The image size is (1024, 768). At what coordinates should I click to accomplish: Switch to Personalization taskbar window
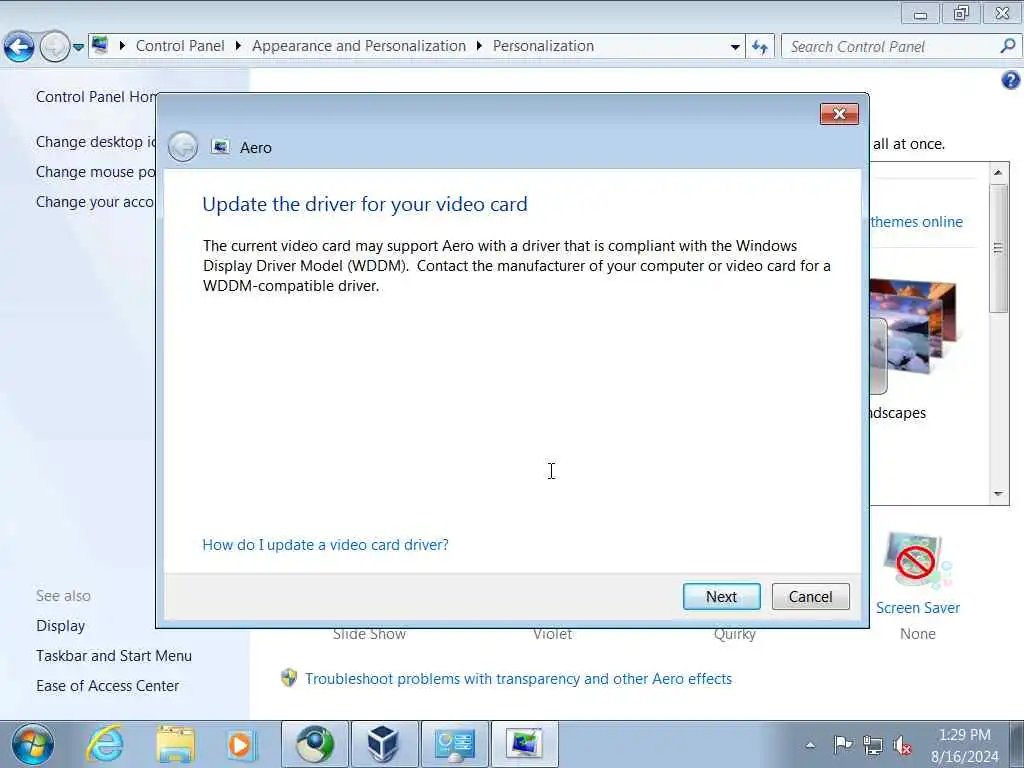(x=524, y=744)
